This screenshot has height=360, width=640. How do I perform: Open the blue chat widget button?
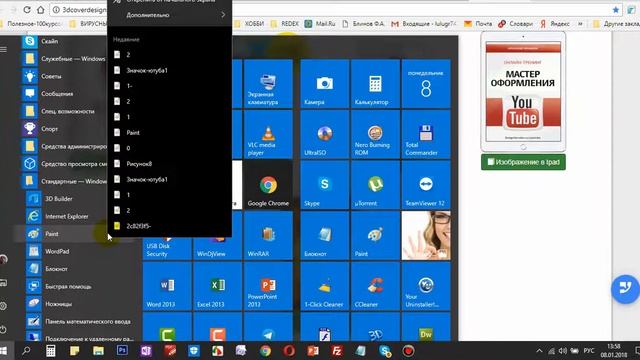(x=625, y=289)
